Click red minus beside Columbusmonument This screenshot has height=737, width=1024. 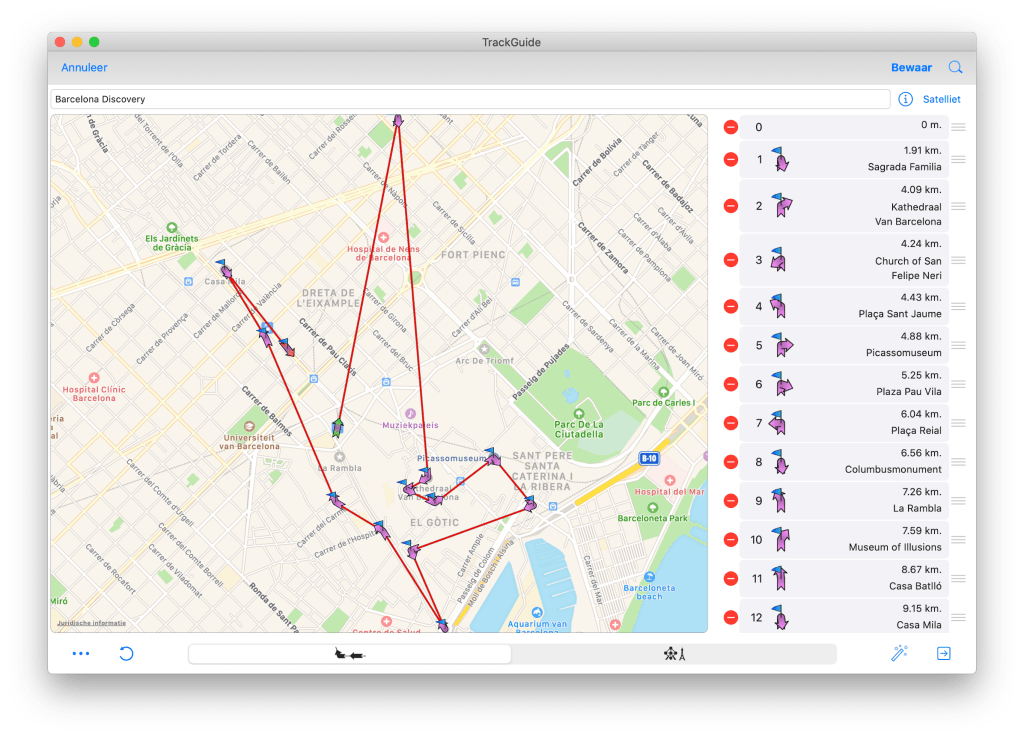point(731,462)
